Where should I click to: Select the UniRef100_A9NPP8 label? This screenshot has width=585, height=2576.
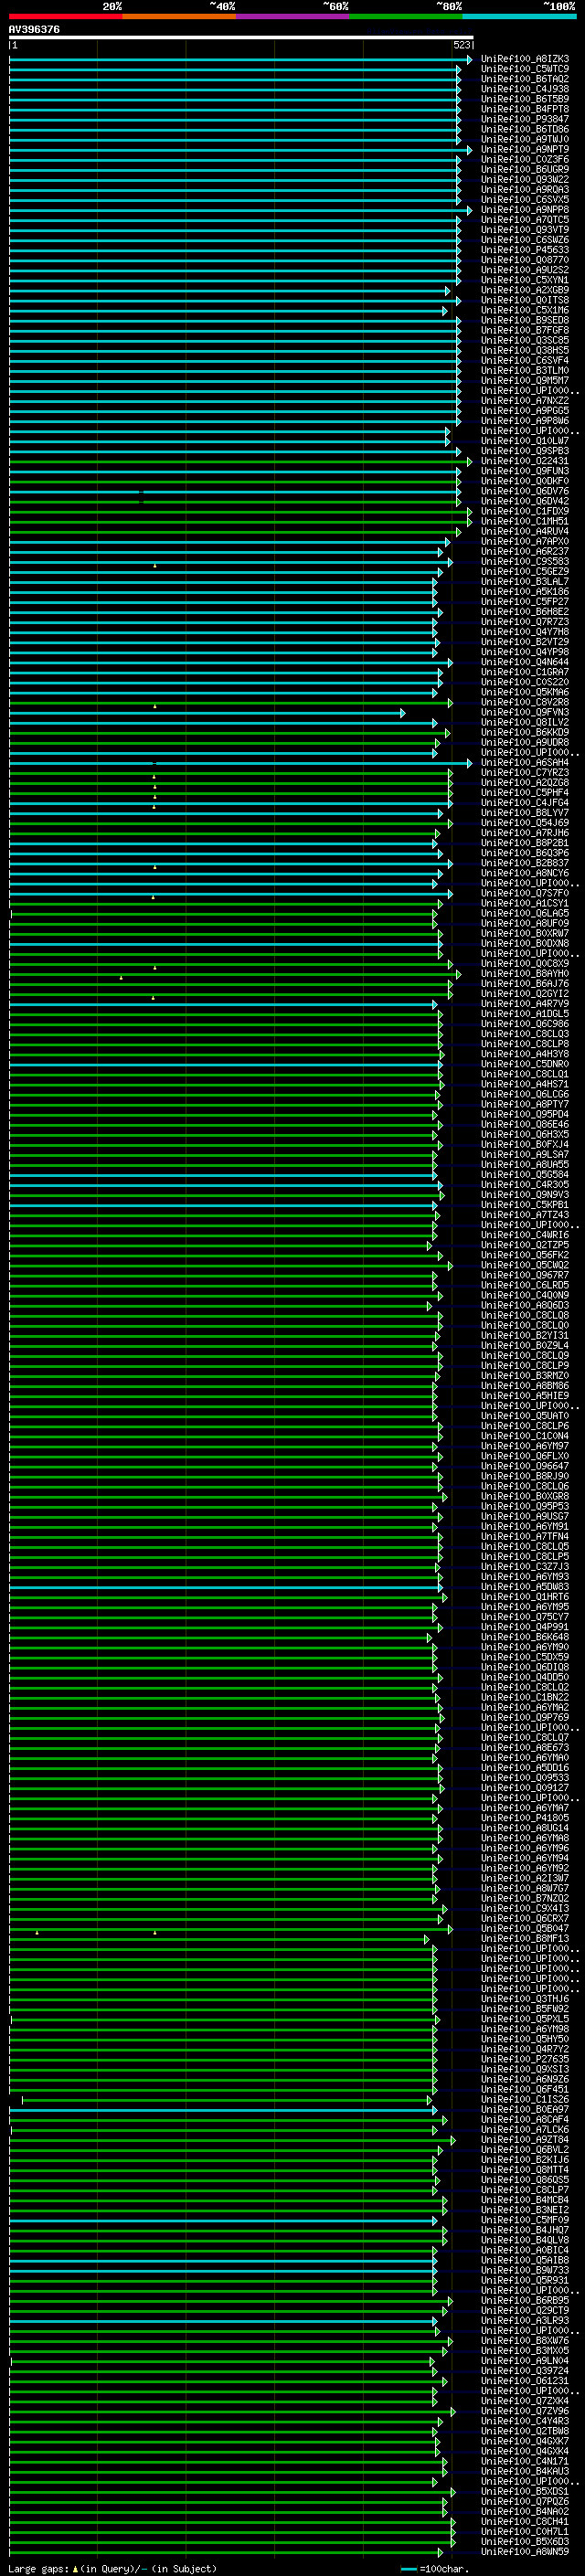(525, 210)
